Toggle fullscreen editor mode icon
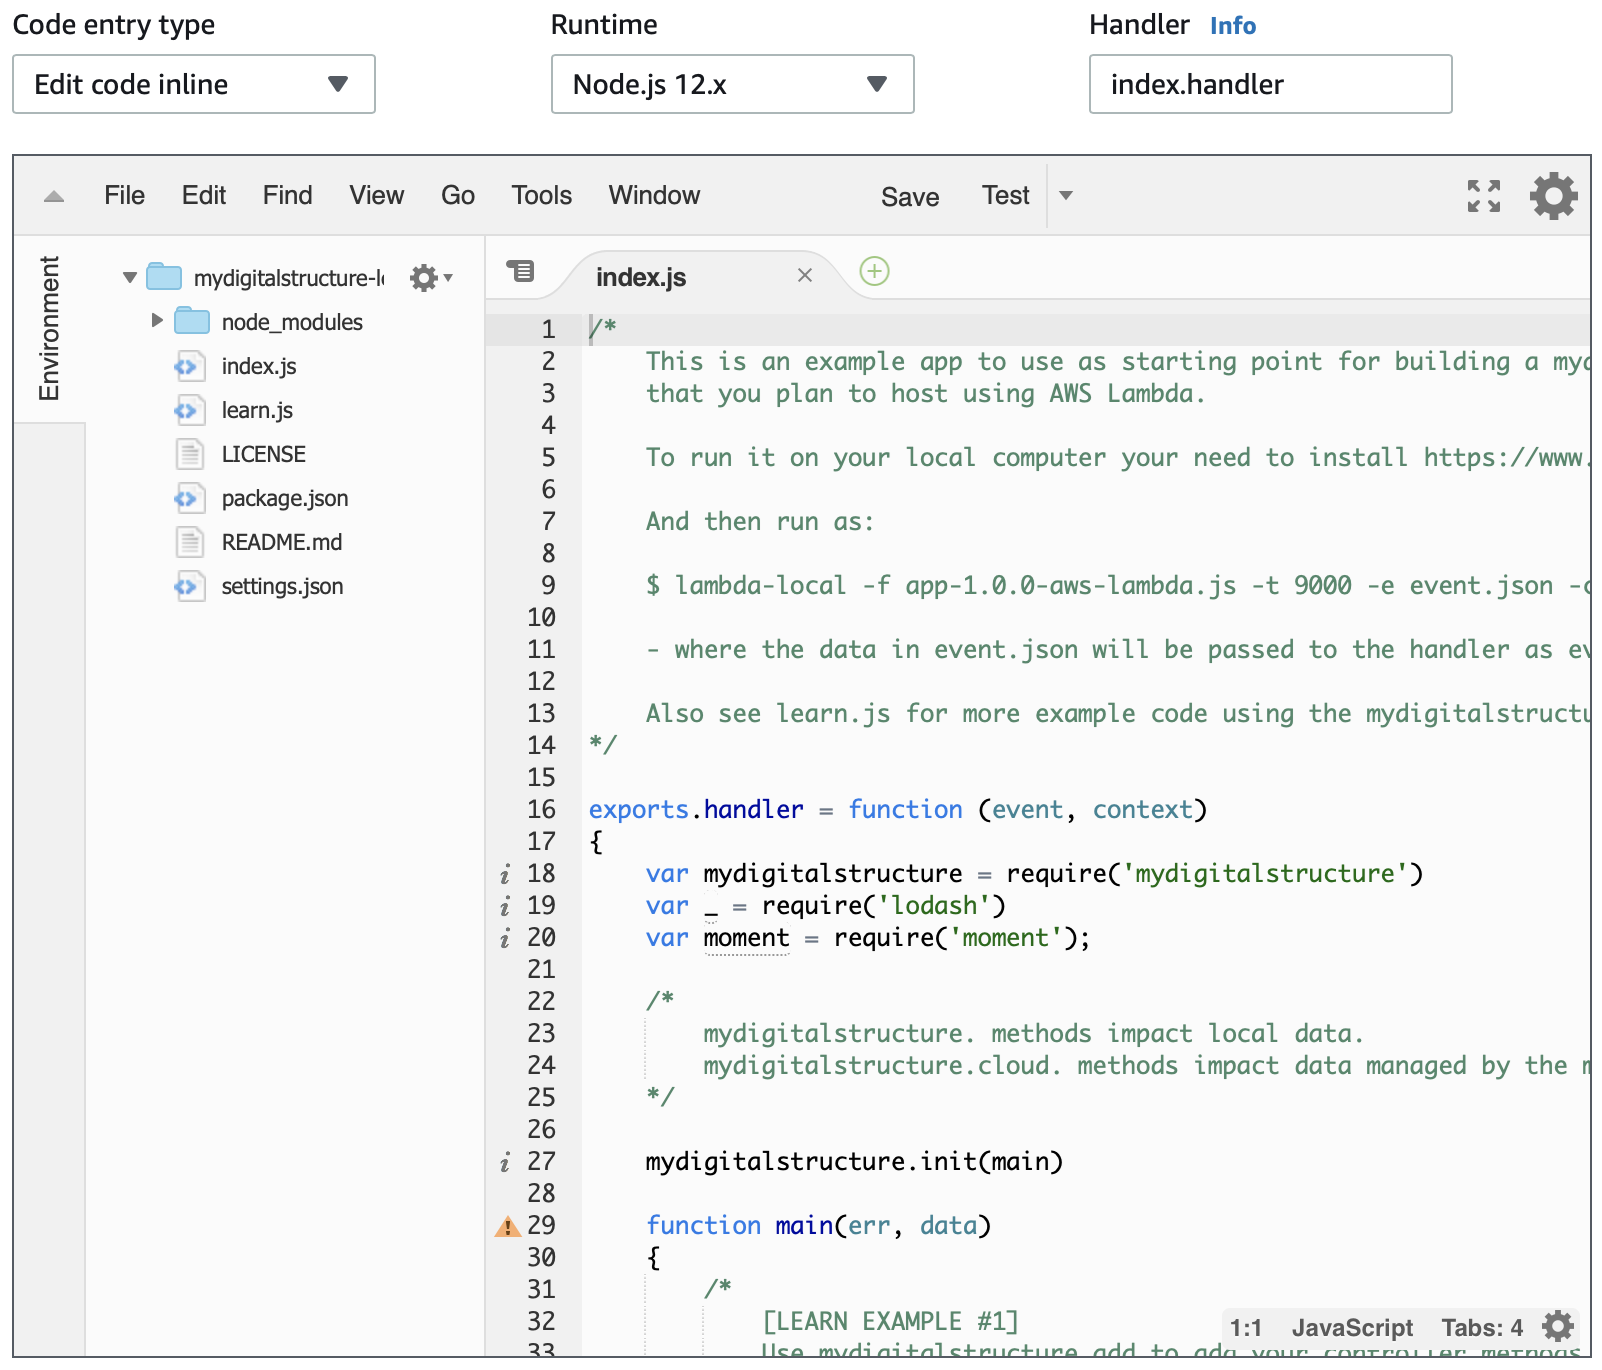 (x=1484, y=196)
